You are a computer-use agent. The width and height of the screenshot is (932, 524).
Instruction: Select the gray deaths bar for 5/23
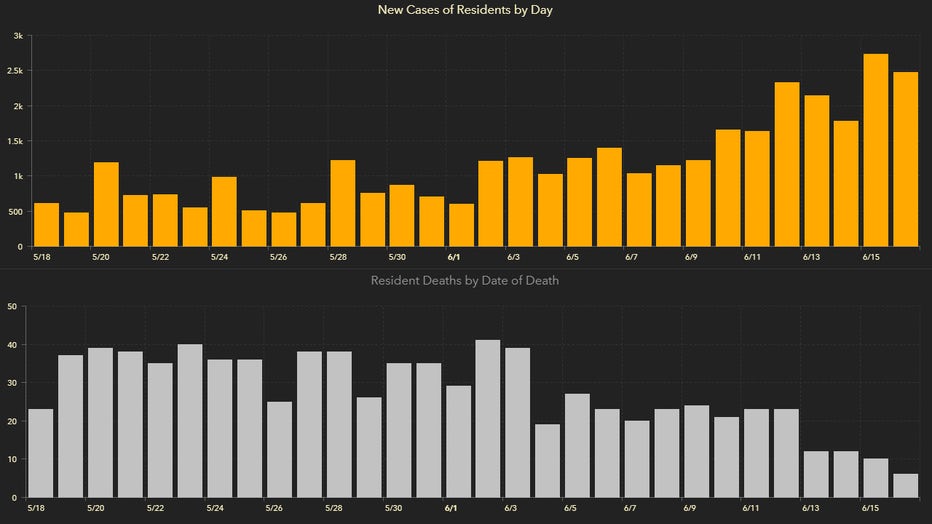[190, 421]
